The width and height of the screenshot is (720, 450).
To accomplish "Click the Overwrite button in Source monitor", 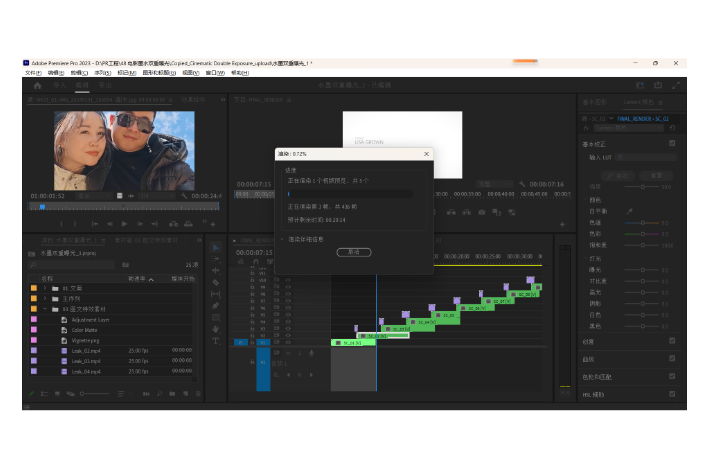I will [188, 224].
